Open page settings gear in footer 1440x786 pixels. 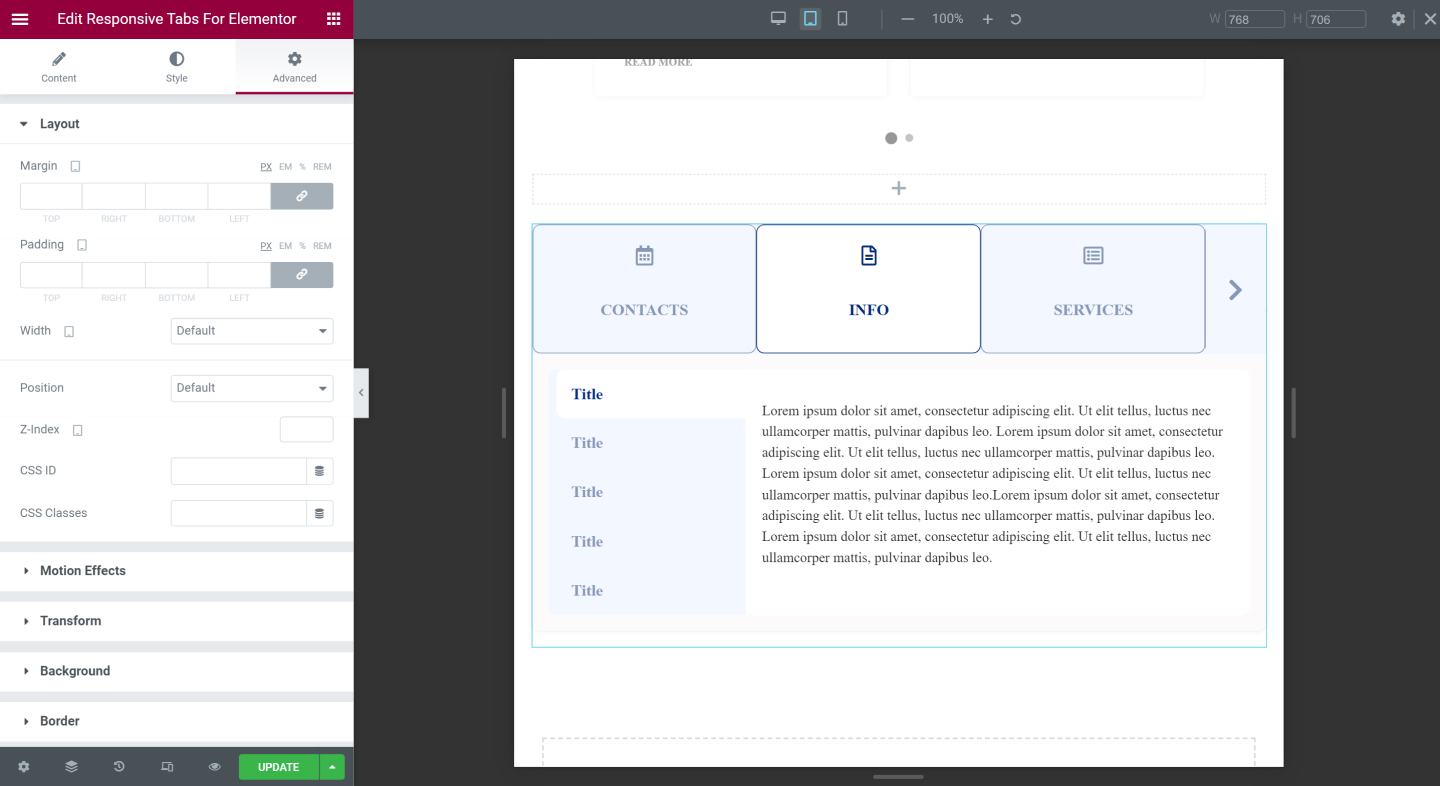[24, 767]
